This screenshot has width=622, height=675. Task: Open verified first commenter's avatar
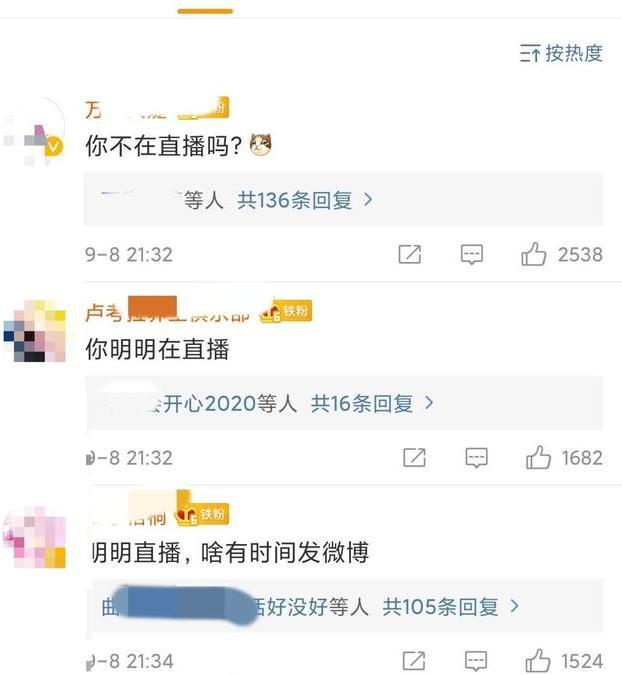34,131
